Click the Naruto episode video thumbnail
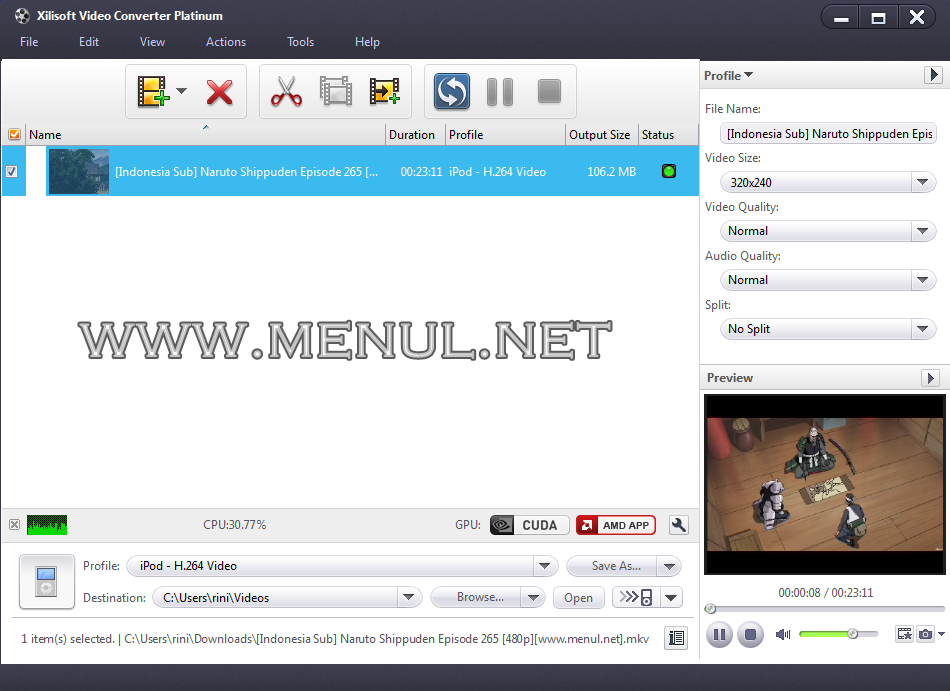Image resolution: width=950 pixels, height=691 pixels. (x=79, y=171)
